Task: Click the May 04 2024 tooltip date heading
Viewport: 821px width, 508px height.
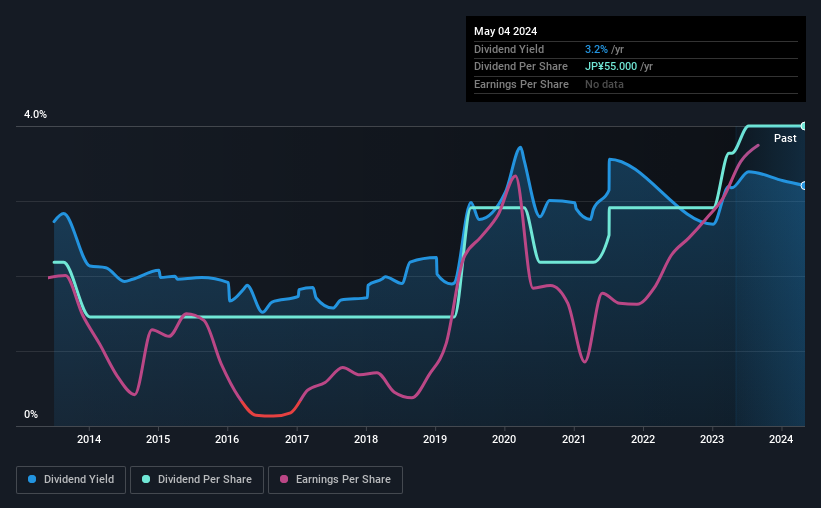Action: click(x=505, y=31)
